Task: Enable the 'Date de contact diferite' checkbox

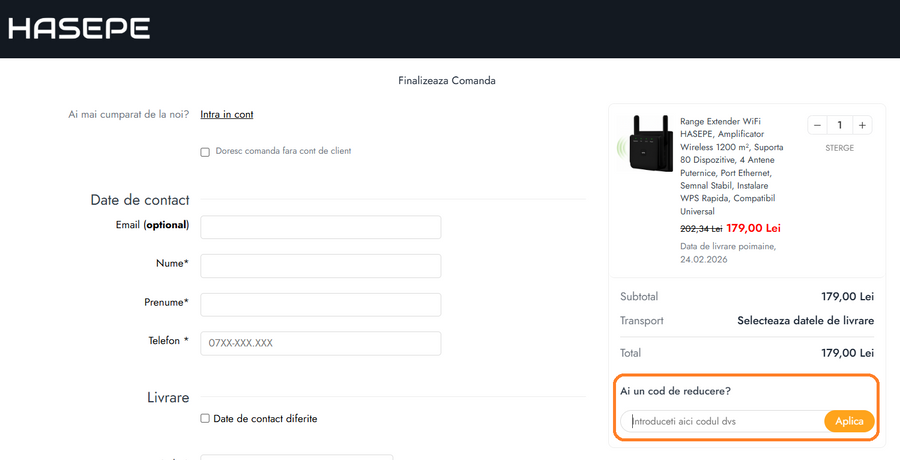Action: pos(205,419)
